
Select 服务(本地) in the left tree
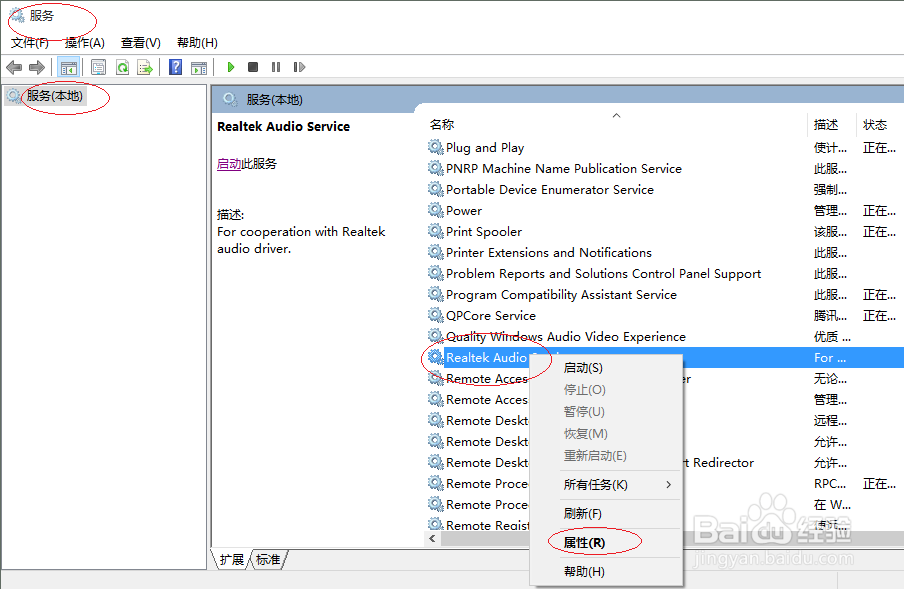coord(55,96)
